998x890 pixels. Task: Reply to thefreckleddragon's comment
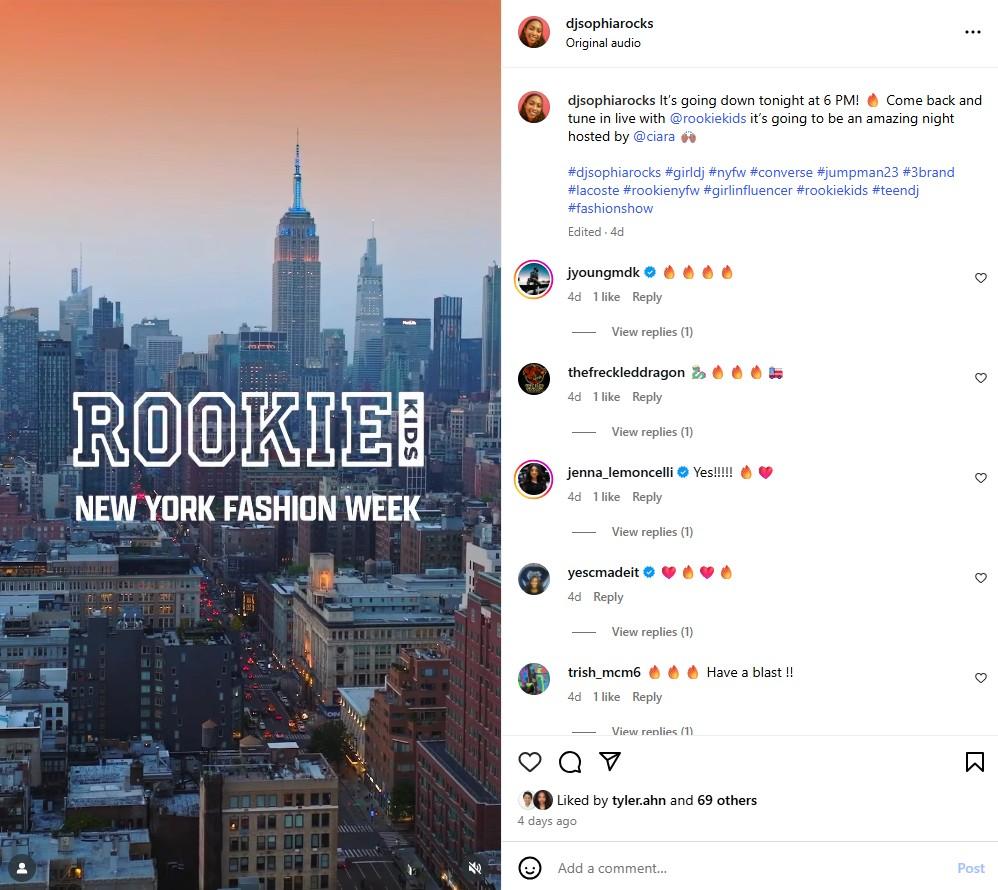(x=647, y=397)
